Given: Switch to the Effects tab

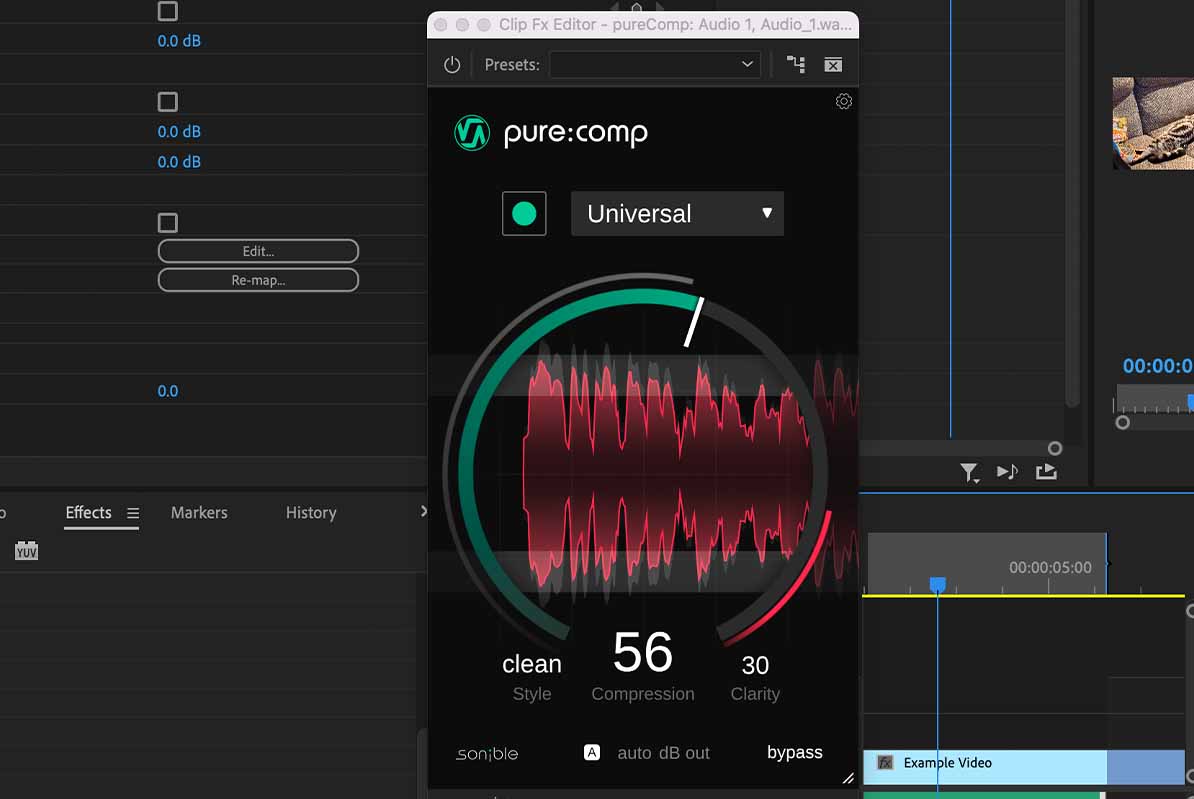Looking at the screenshot, I should tap(88, 513).
